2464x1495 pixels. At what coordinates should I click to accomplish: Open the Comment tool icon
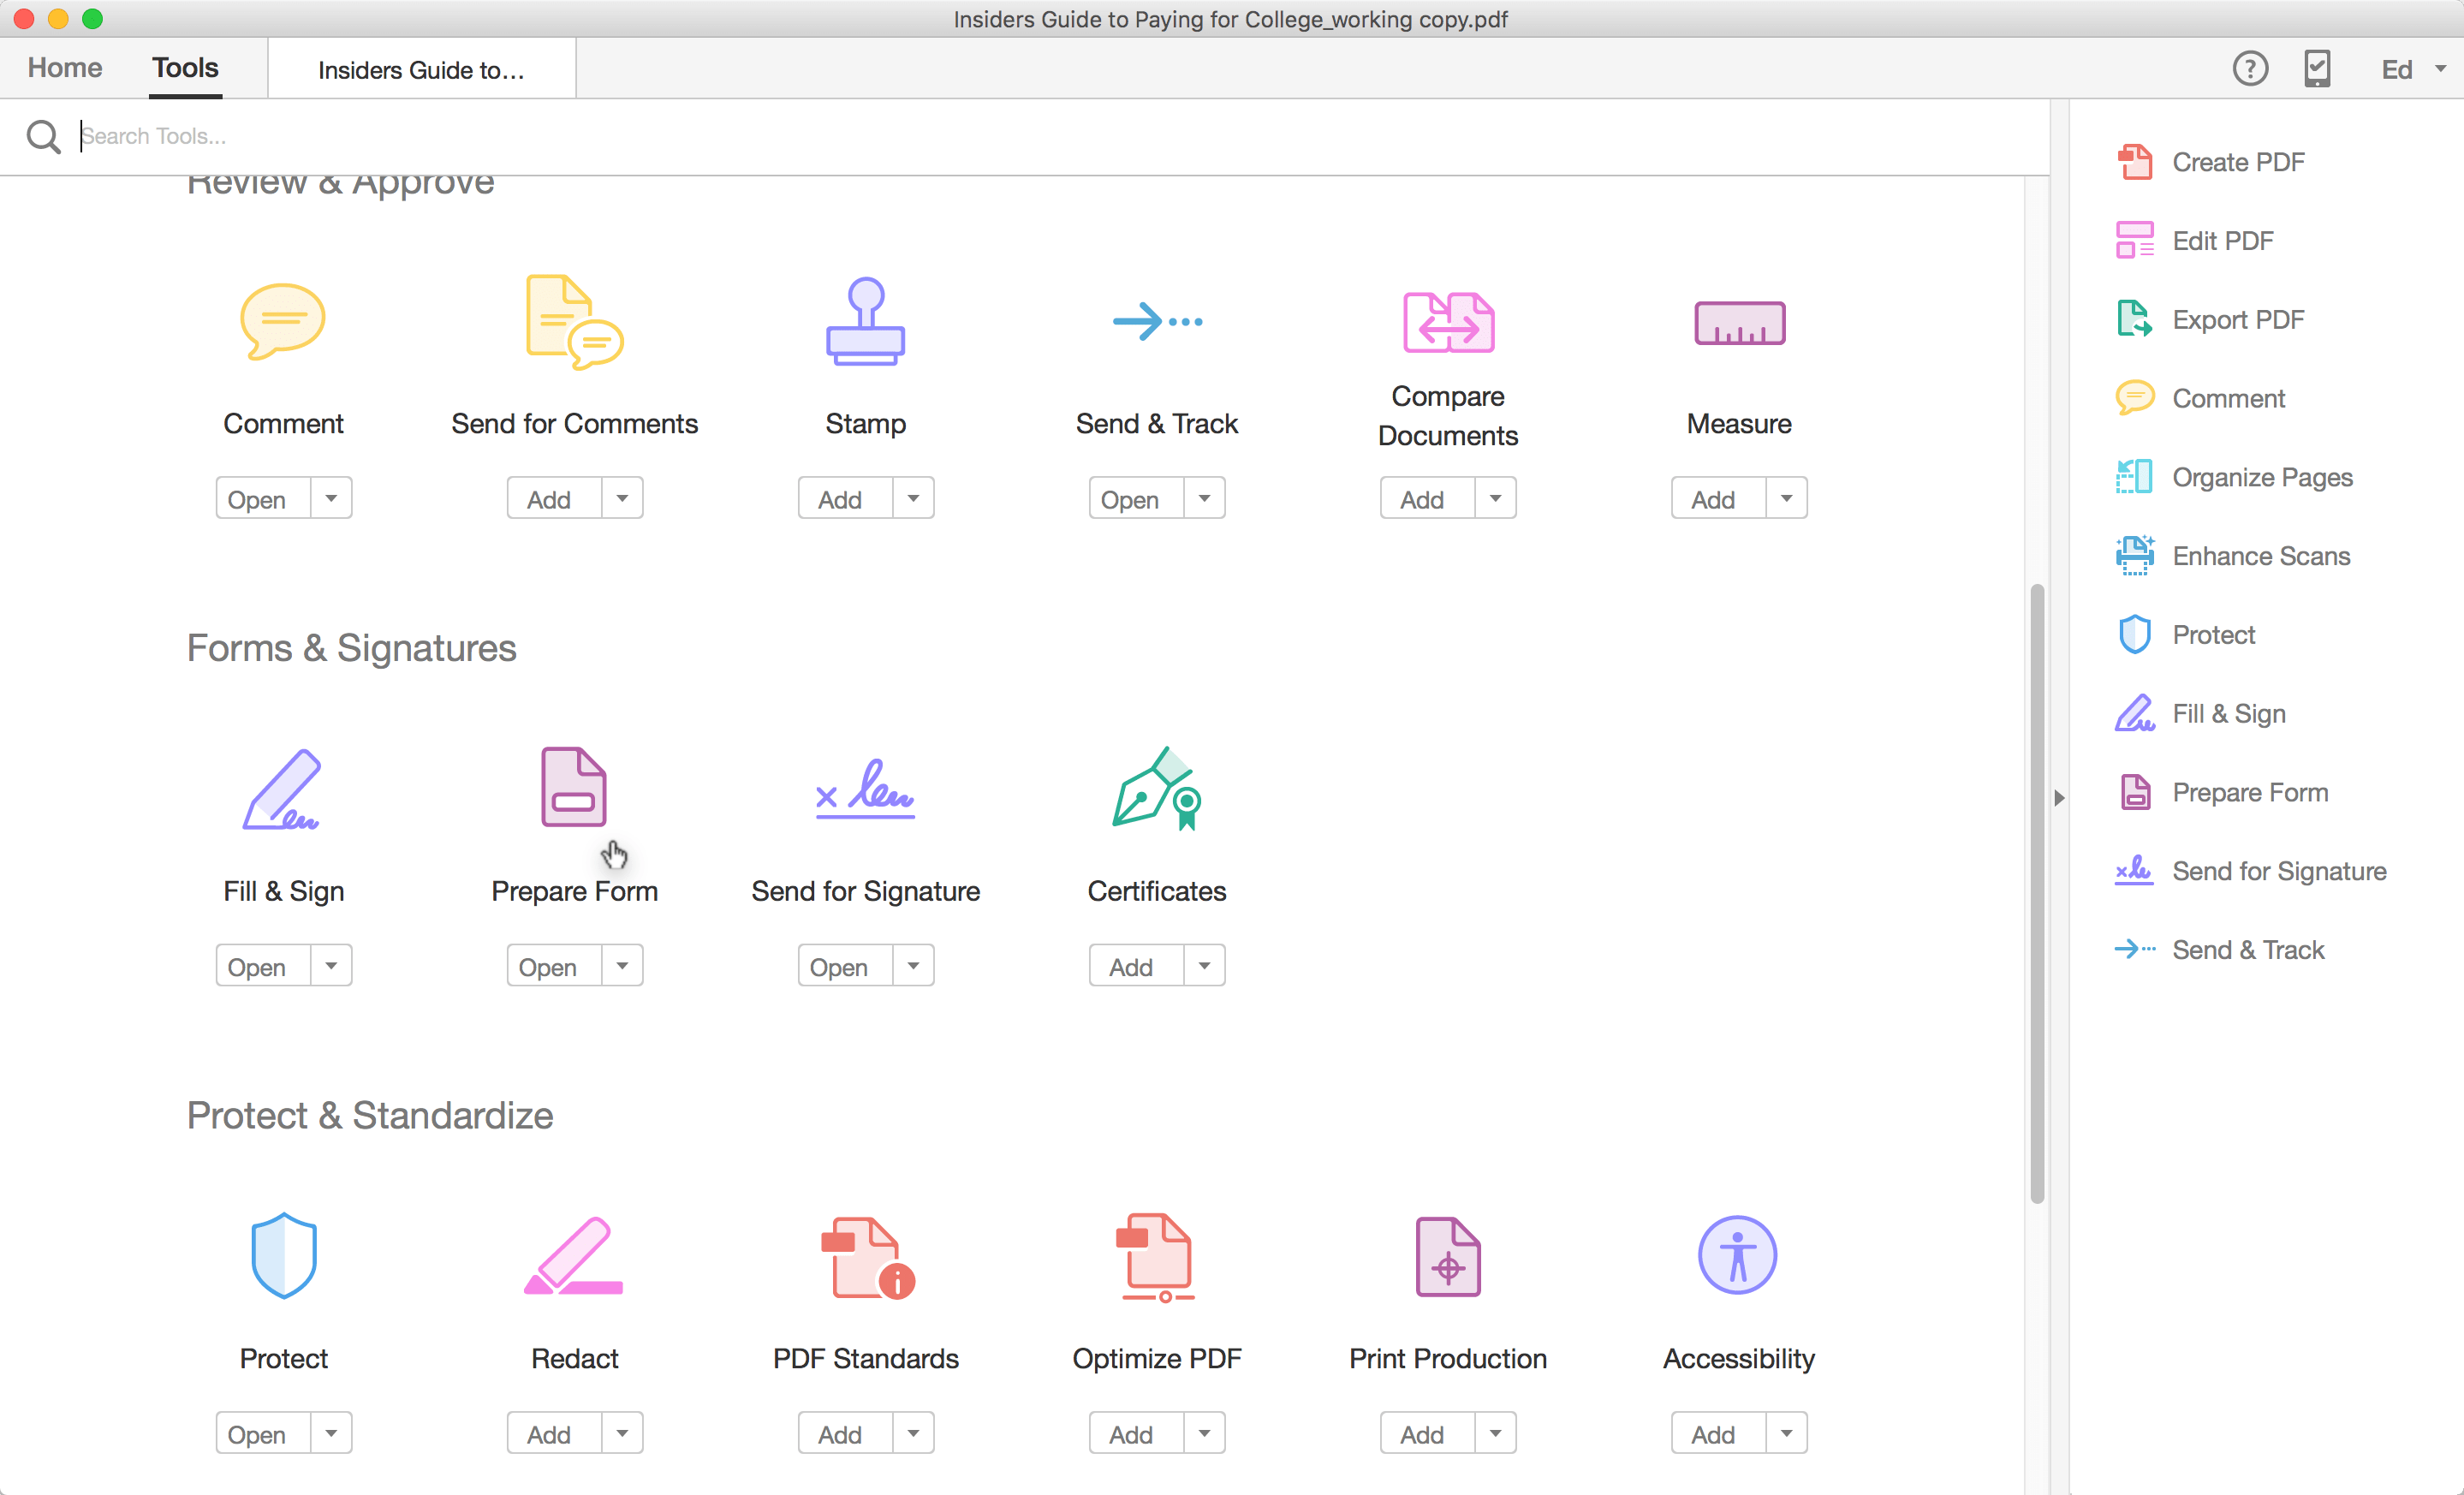pos(283,321)
